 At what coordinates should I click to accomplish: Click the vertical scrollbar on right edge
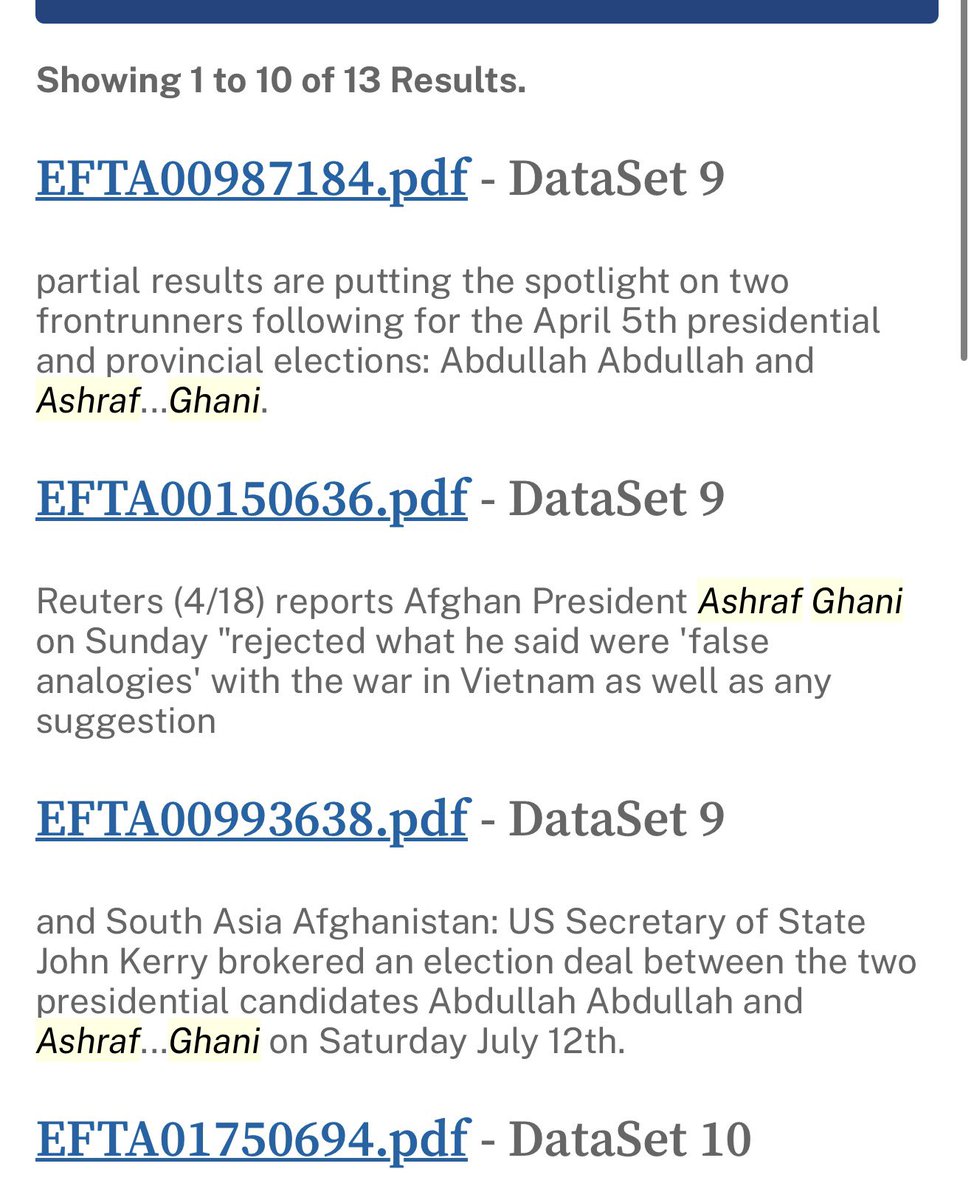(964, 180)
